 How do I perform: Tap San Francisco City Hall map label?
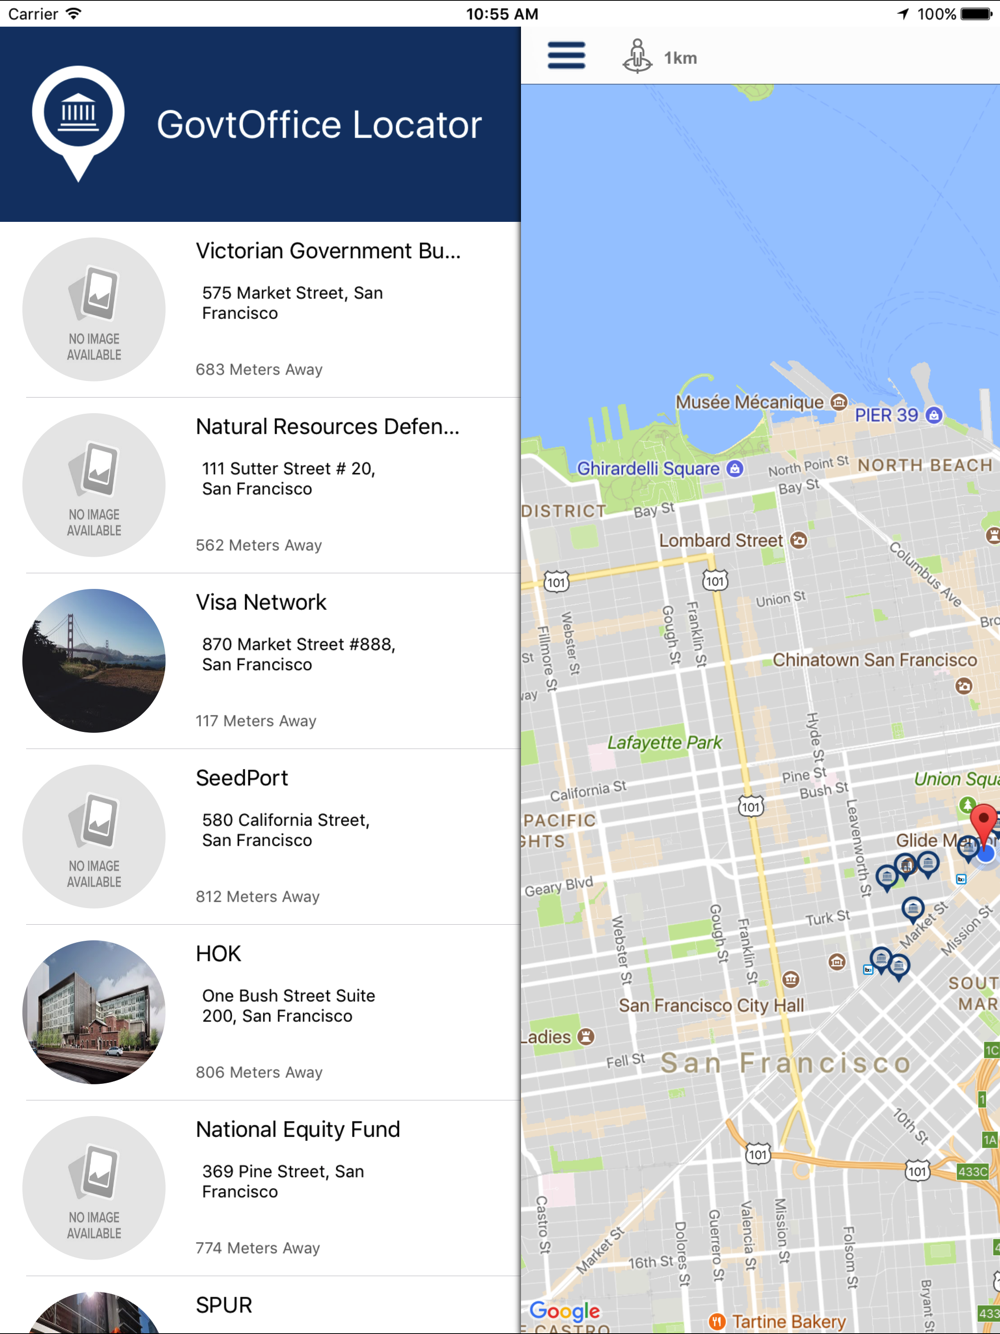[x=711, y=1006]
